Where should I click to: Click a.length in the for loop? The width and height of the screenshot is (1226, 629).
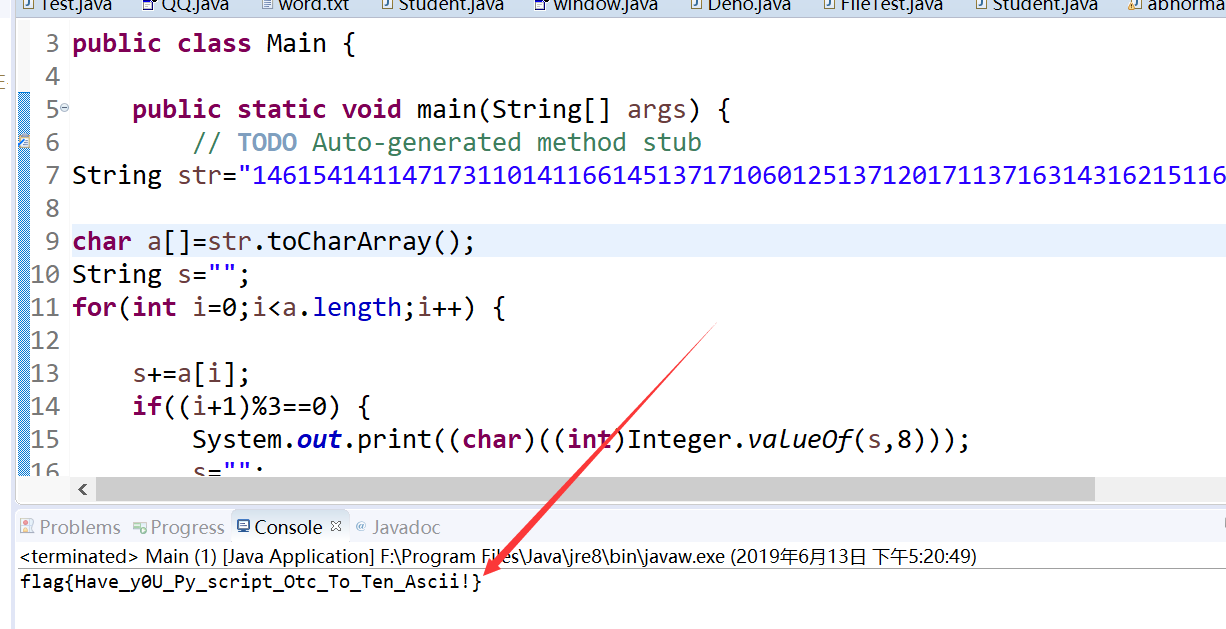tap(342, 308)
